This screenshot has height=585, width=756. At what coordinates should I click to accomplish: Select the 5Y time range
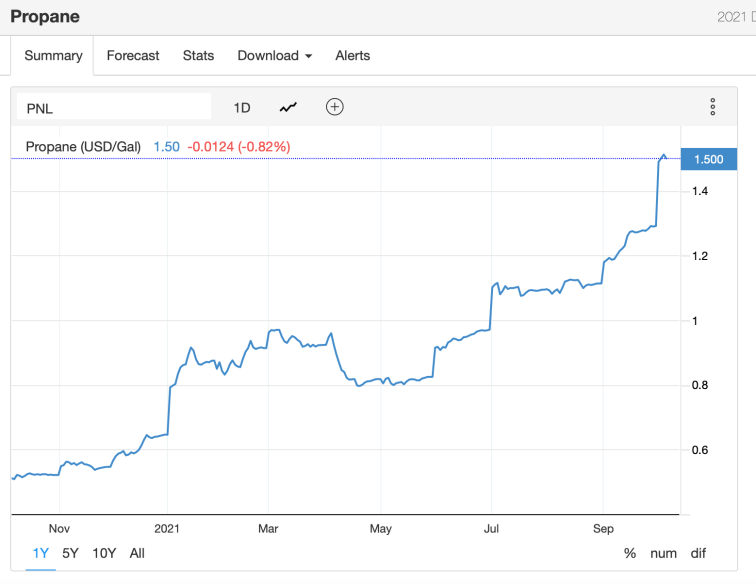coord(70,553)
